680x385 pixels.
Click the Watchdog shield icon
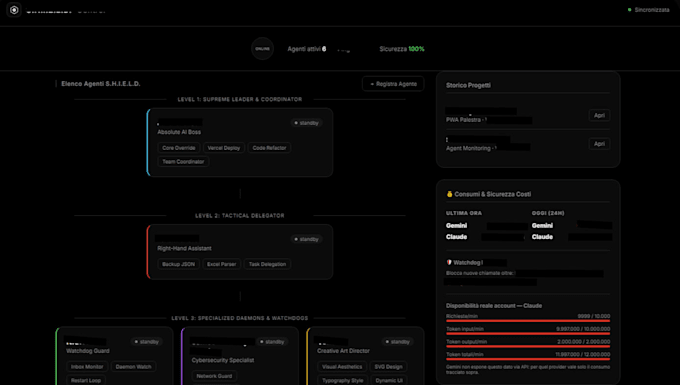point(449,262)
